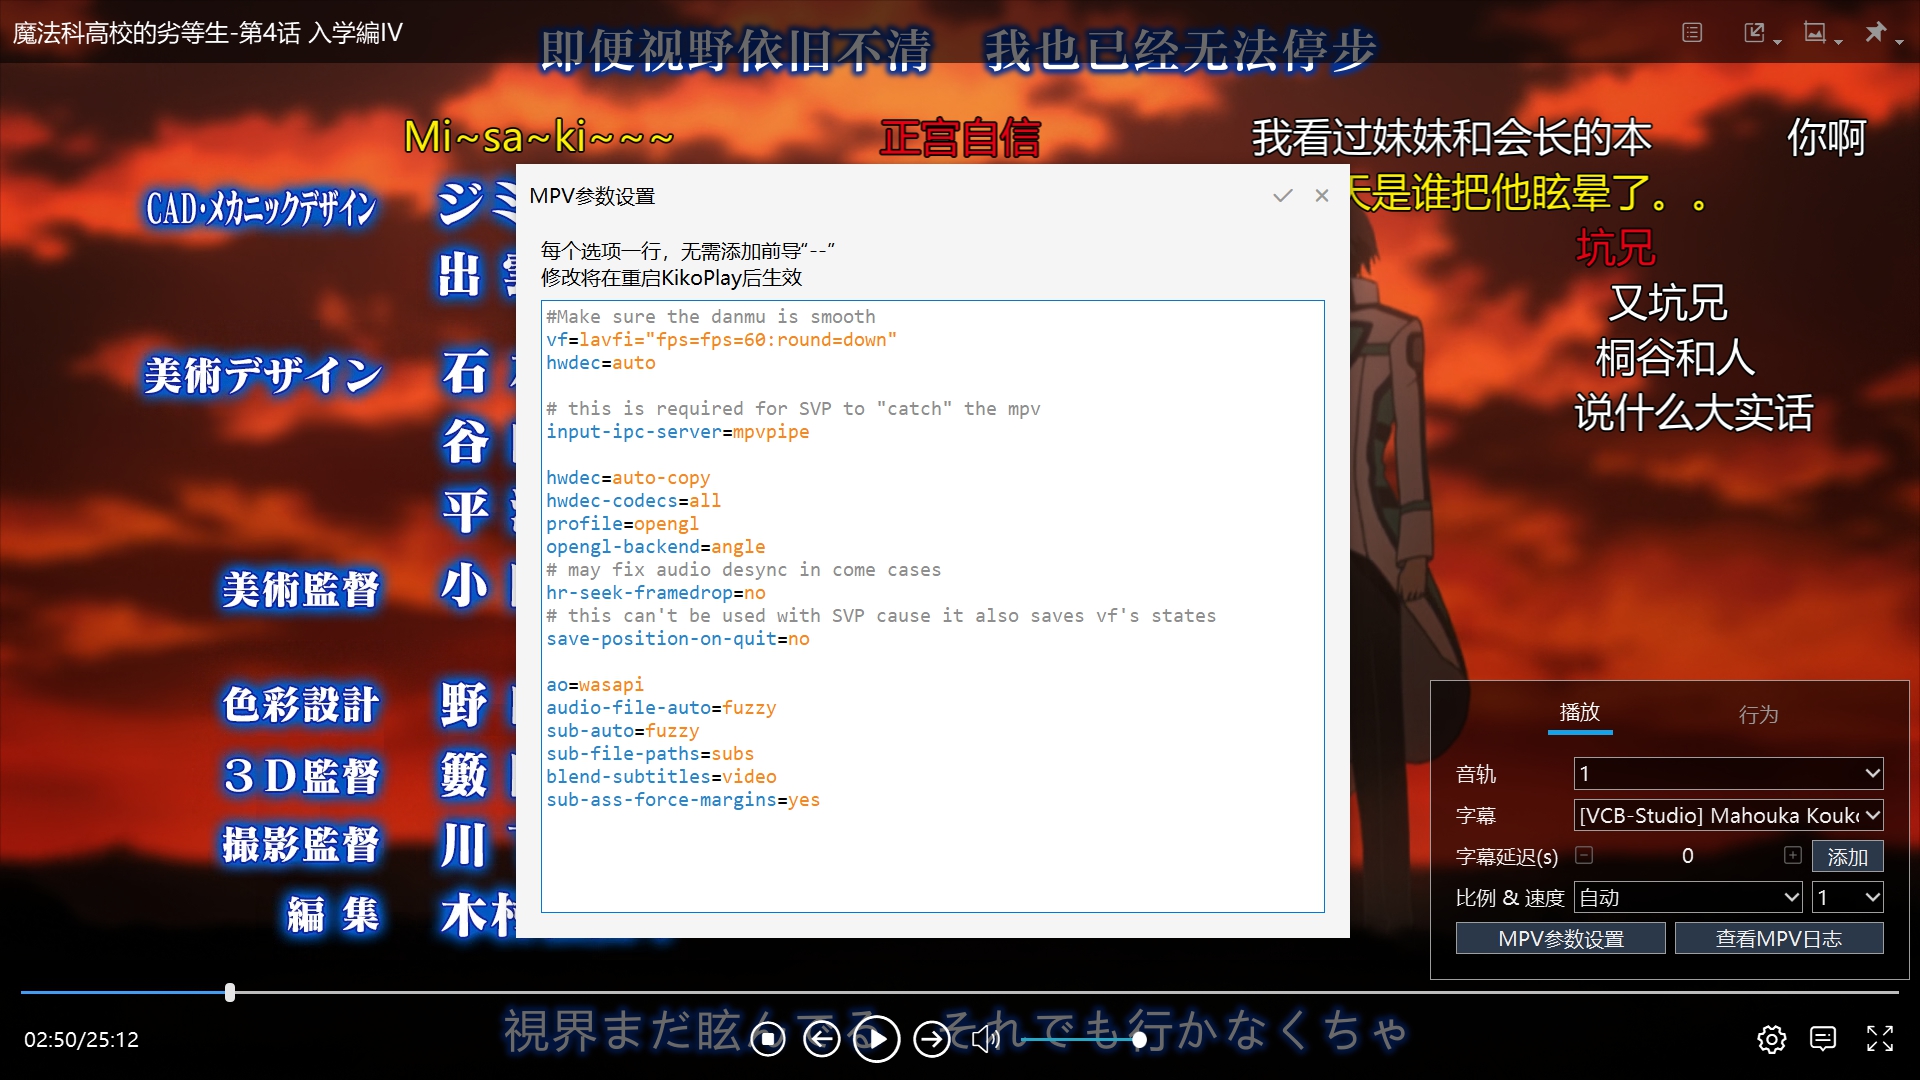This screenshot has height=1080, width=1920.
Task: Switch to the 行为 tab
Action: [1758, 714]
